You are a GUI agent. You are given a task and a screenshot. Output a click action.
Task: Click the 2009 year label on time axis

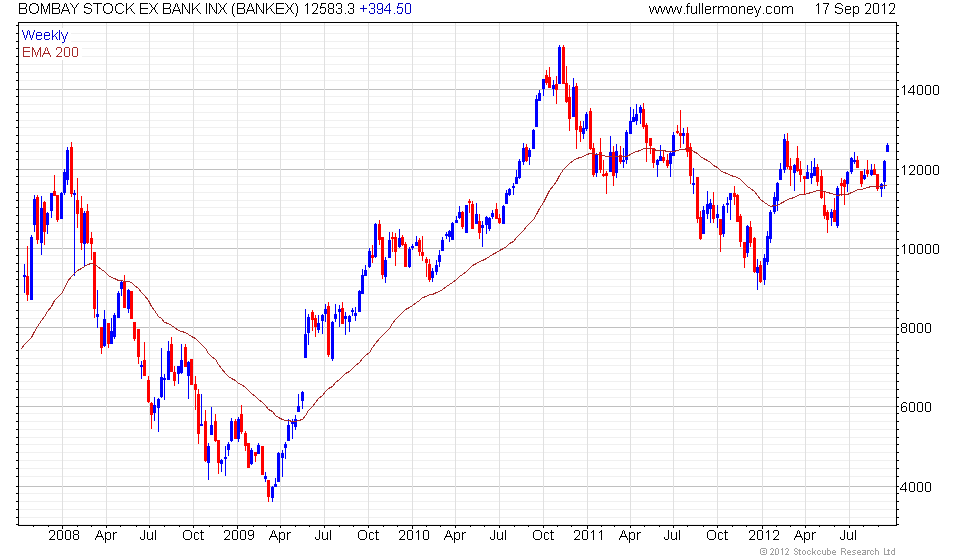point(239,536)
